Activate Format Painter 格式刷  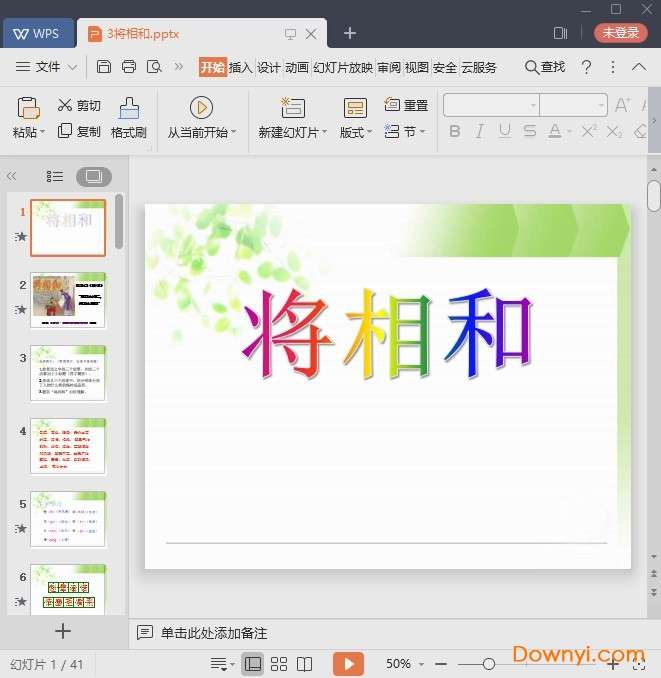coord(129,117)
